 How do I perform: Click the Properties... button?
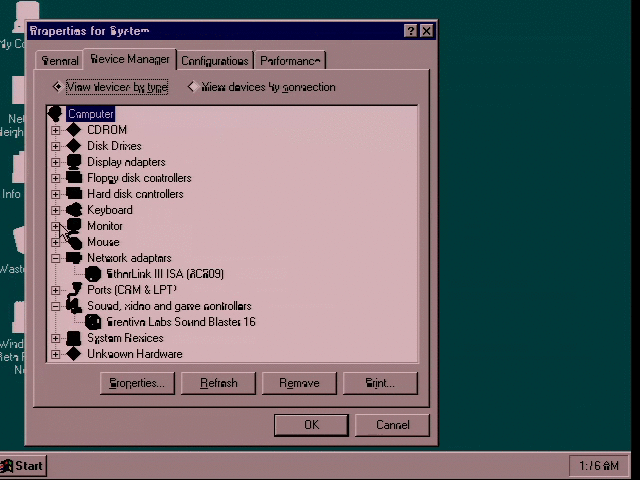pos(137,383)
